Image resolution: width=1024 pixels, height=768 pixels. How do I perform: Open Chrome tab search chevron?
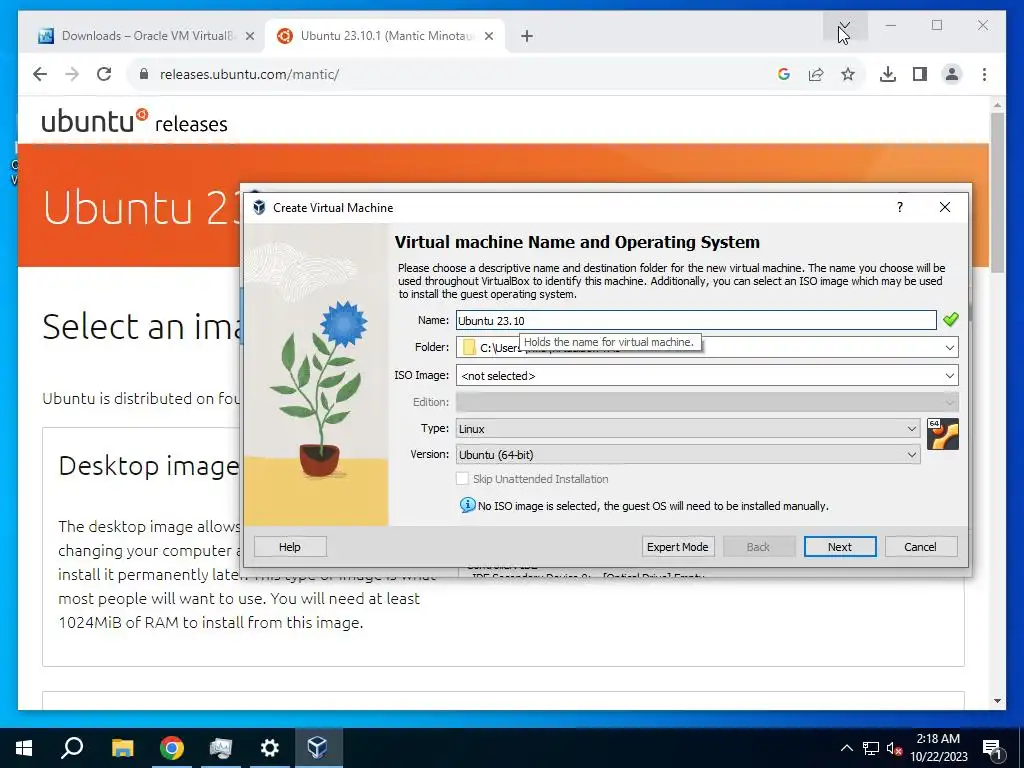844,25
